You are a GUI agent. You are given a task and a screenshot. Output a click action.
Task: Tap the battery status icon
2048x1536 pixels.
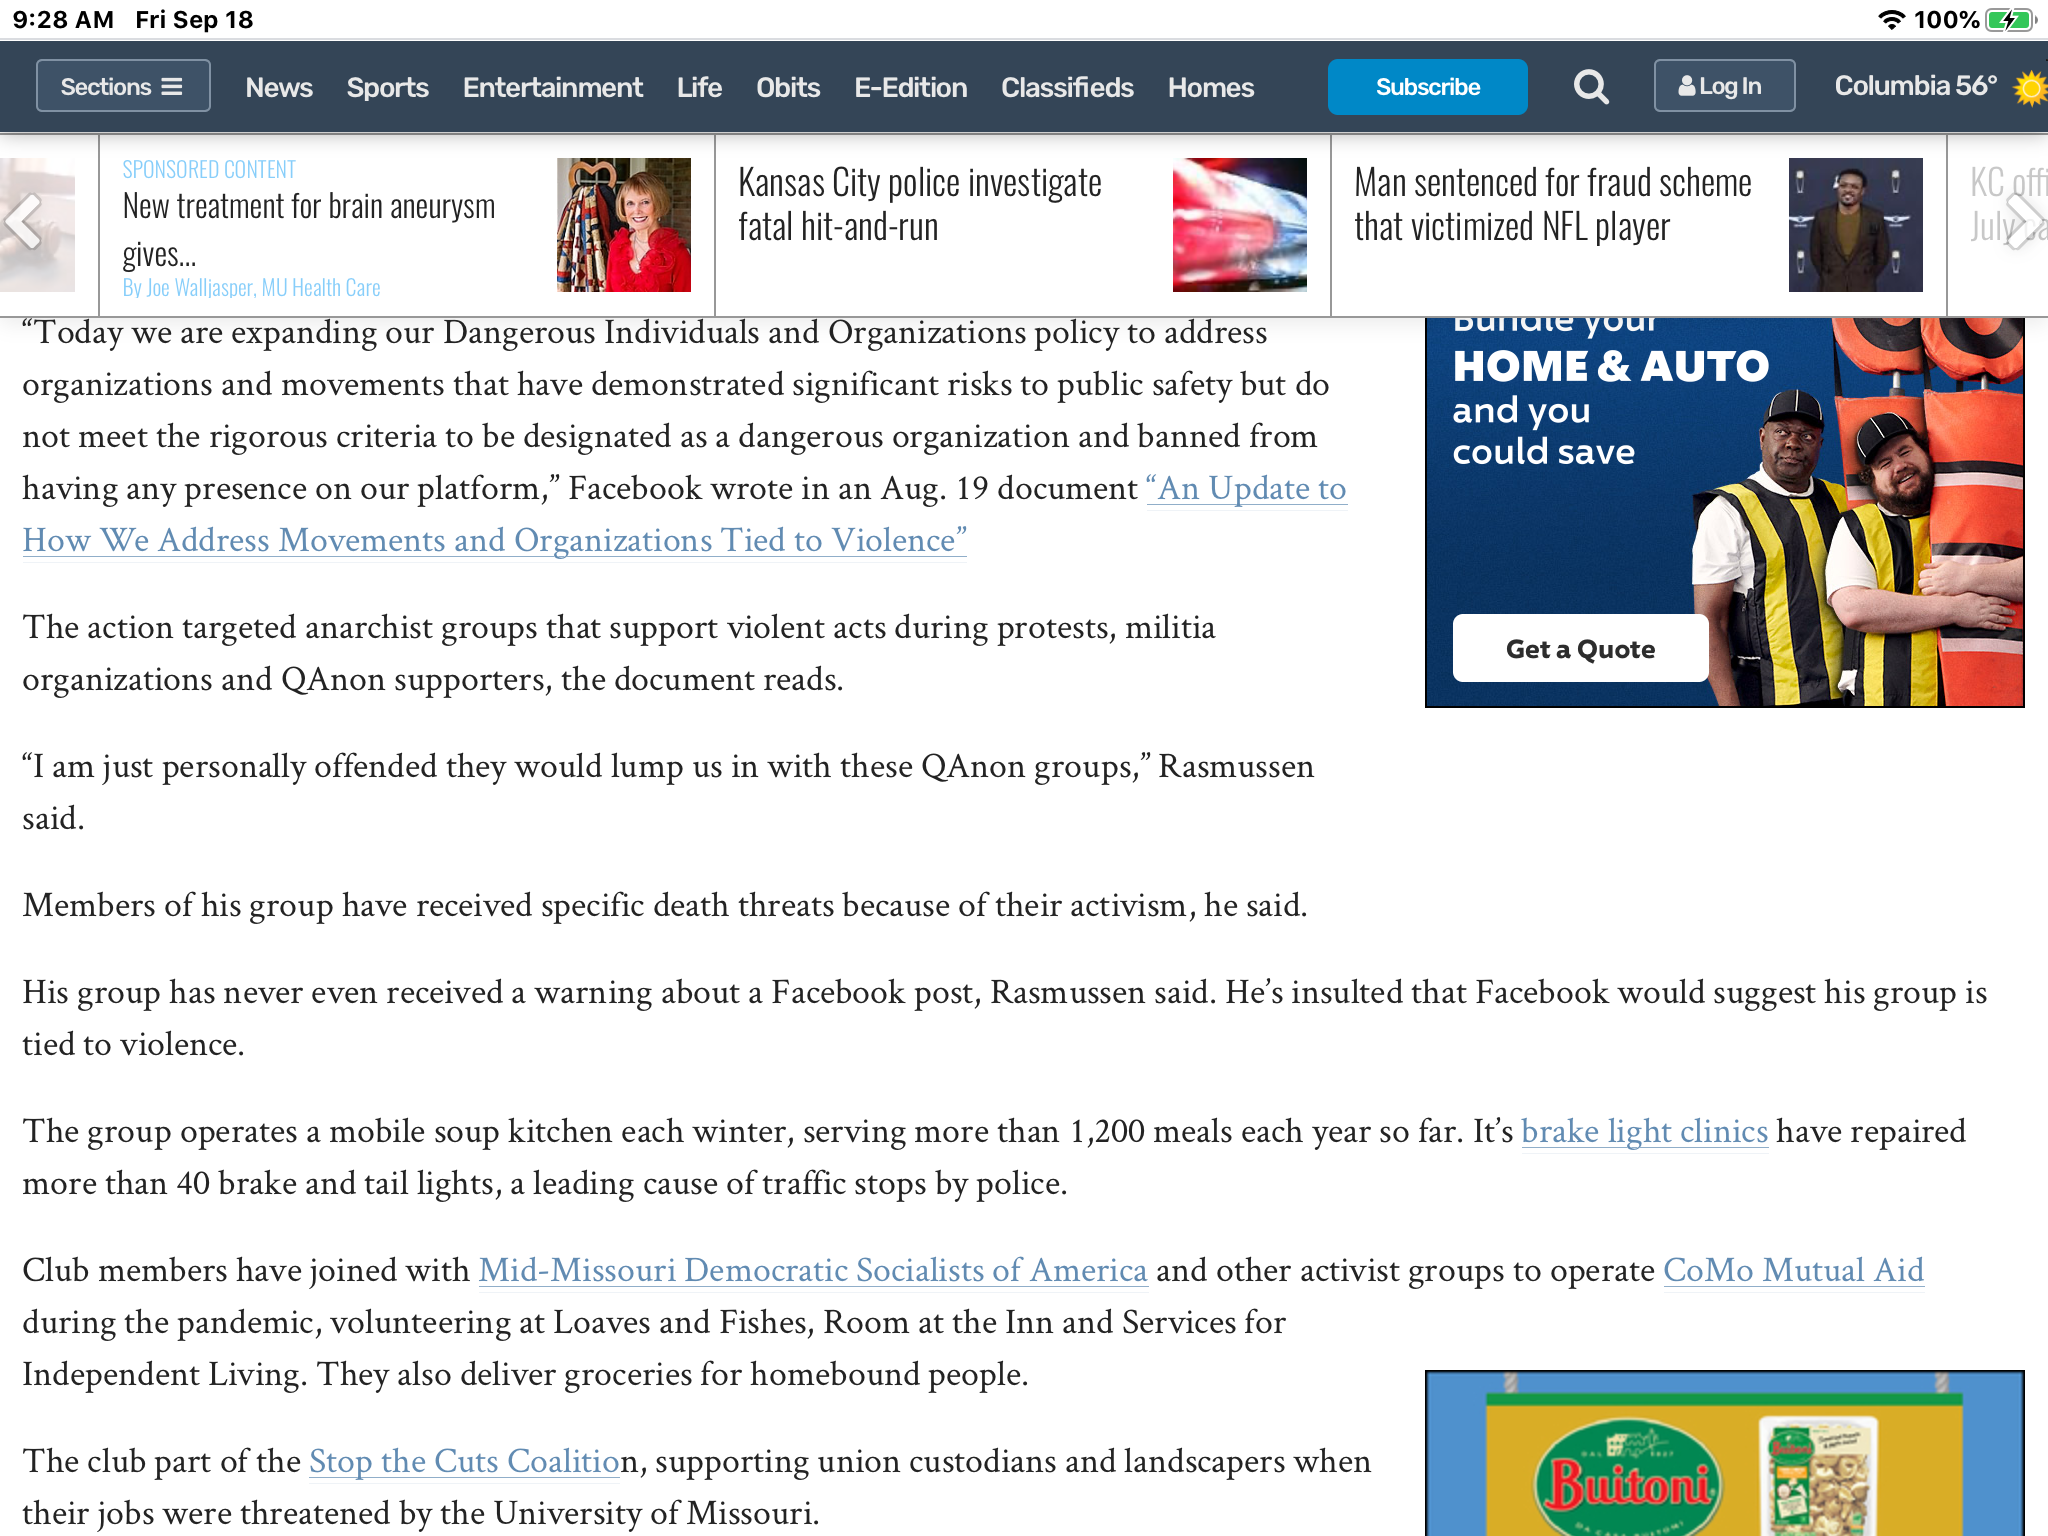[x=2011, y=20]
